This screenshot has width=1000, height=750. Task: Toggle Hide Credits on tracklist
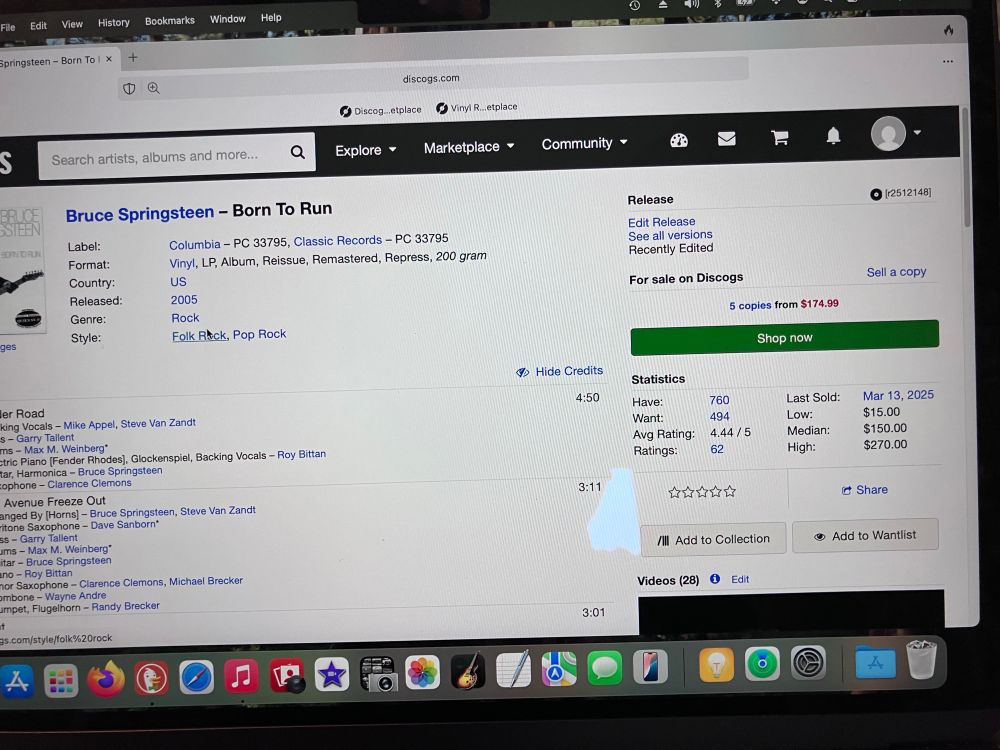tap(559, 371)
